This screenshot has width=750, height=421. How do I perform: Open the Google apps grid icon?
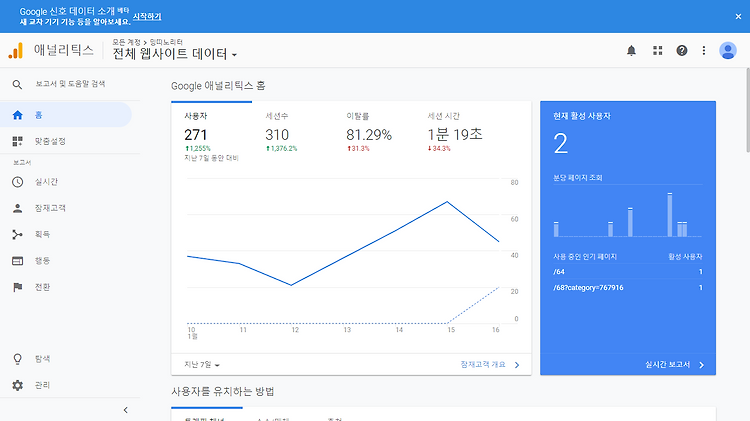[658, 50]
